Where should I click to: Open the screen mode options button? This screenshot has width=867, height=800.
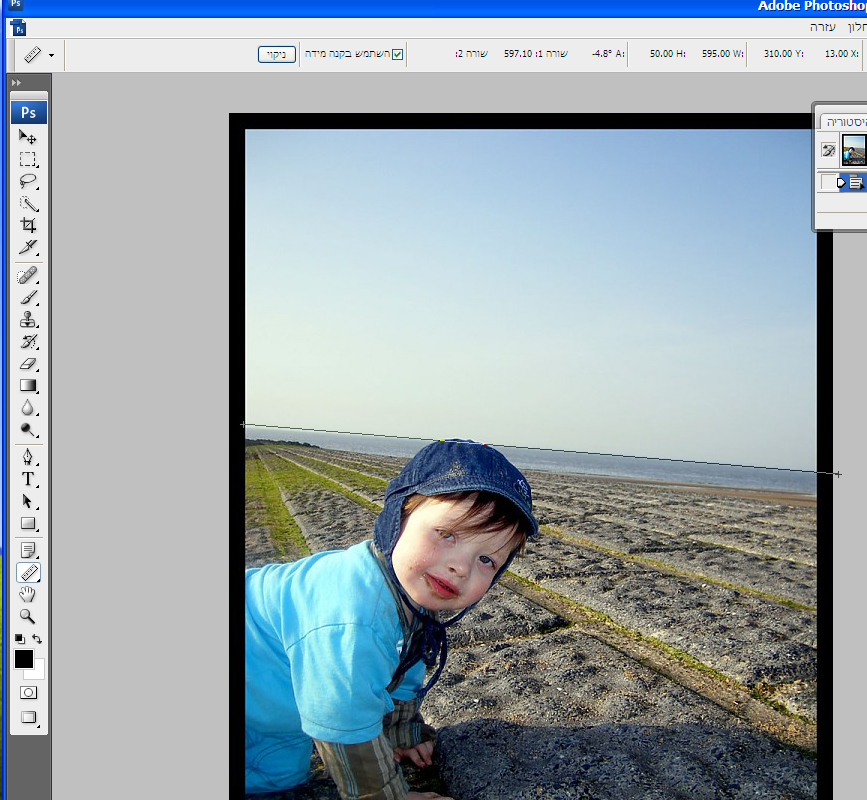28,717
